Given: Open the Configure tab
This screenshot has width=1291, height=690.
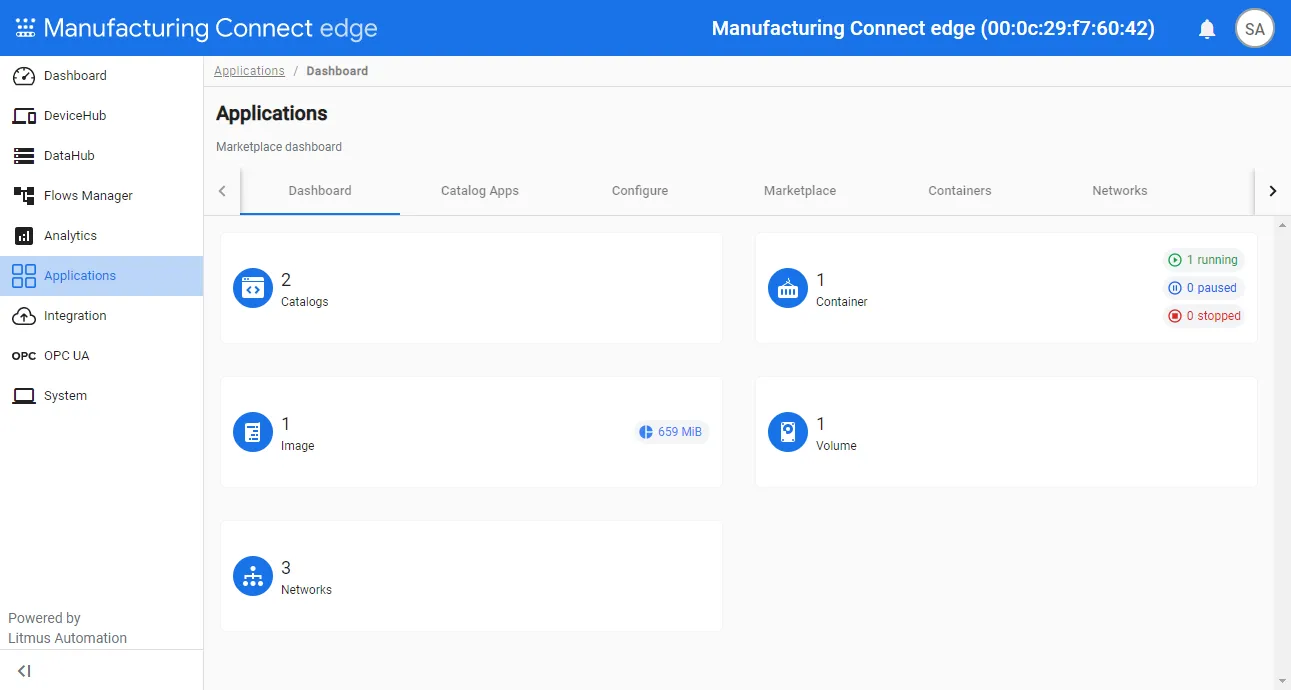Looking at the screenshot, I should (x=640, y=191).
